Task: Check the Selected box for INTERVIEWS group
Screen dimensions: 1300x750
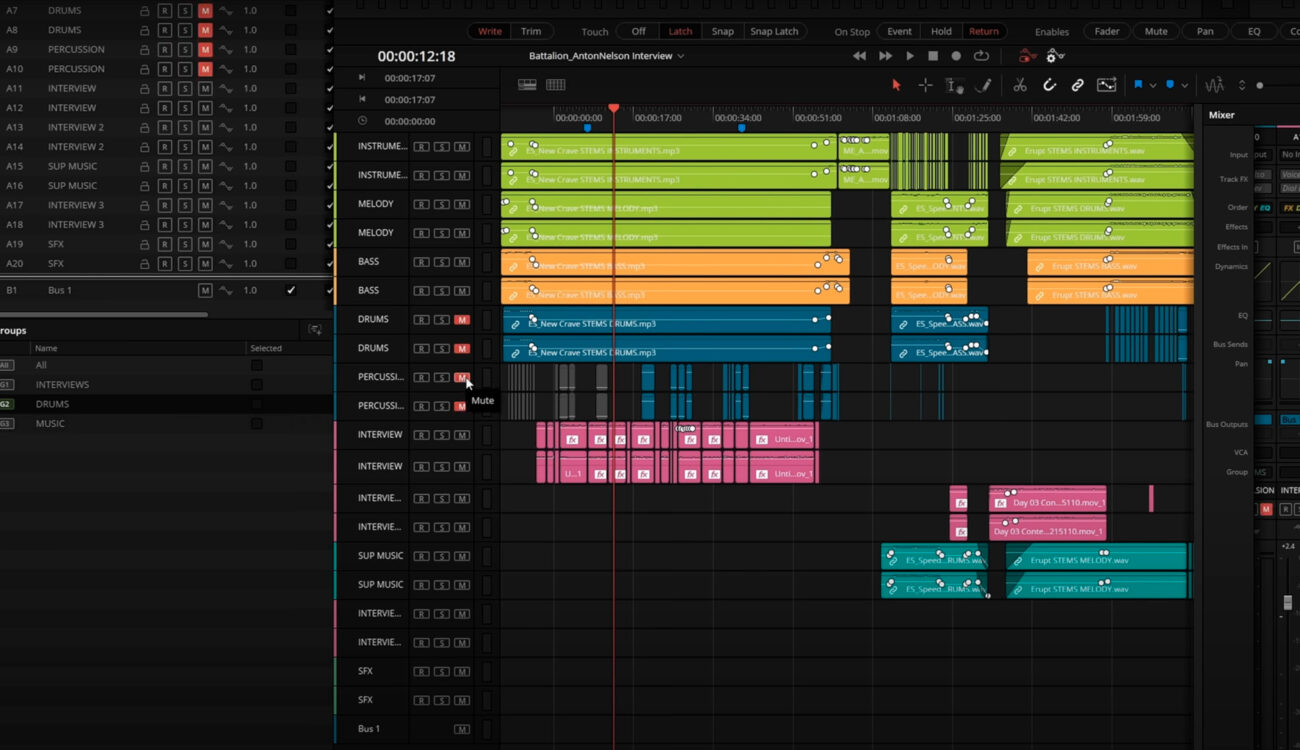Action: click(257, 385)
